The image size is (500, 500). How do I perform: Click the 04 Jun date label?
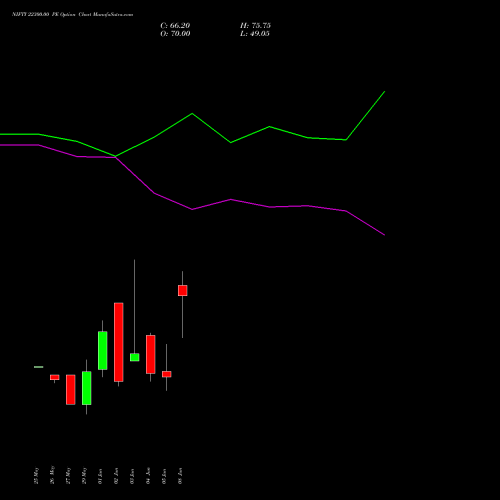tap(148, 476)
